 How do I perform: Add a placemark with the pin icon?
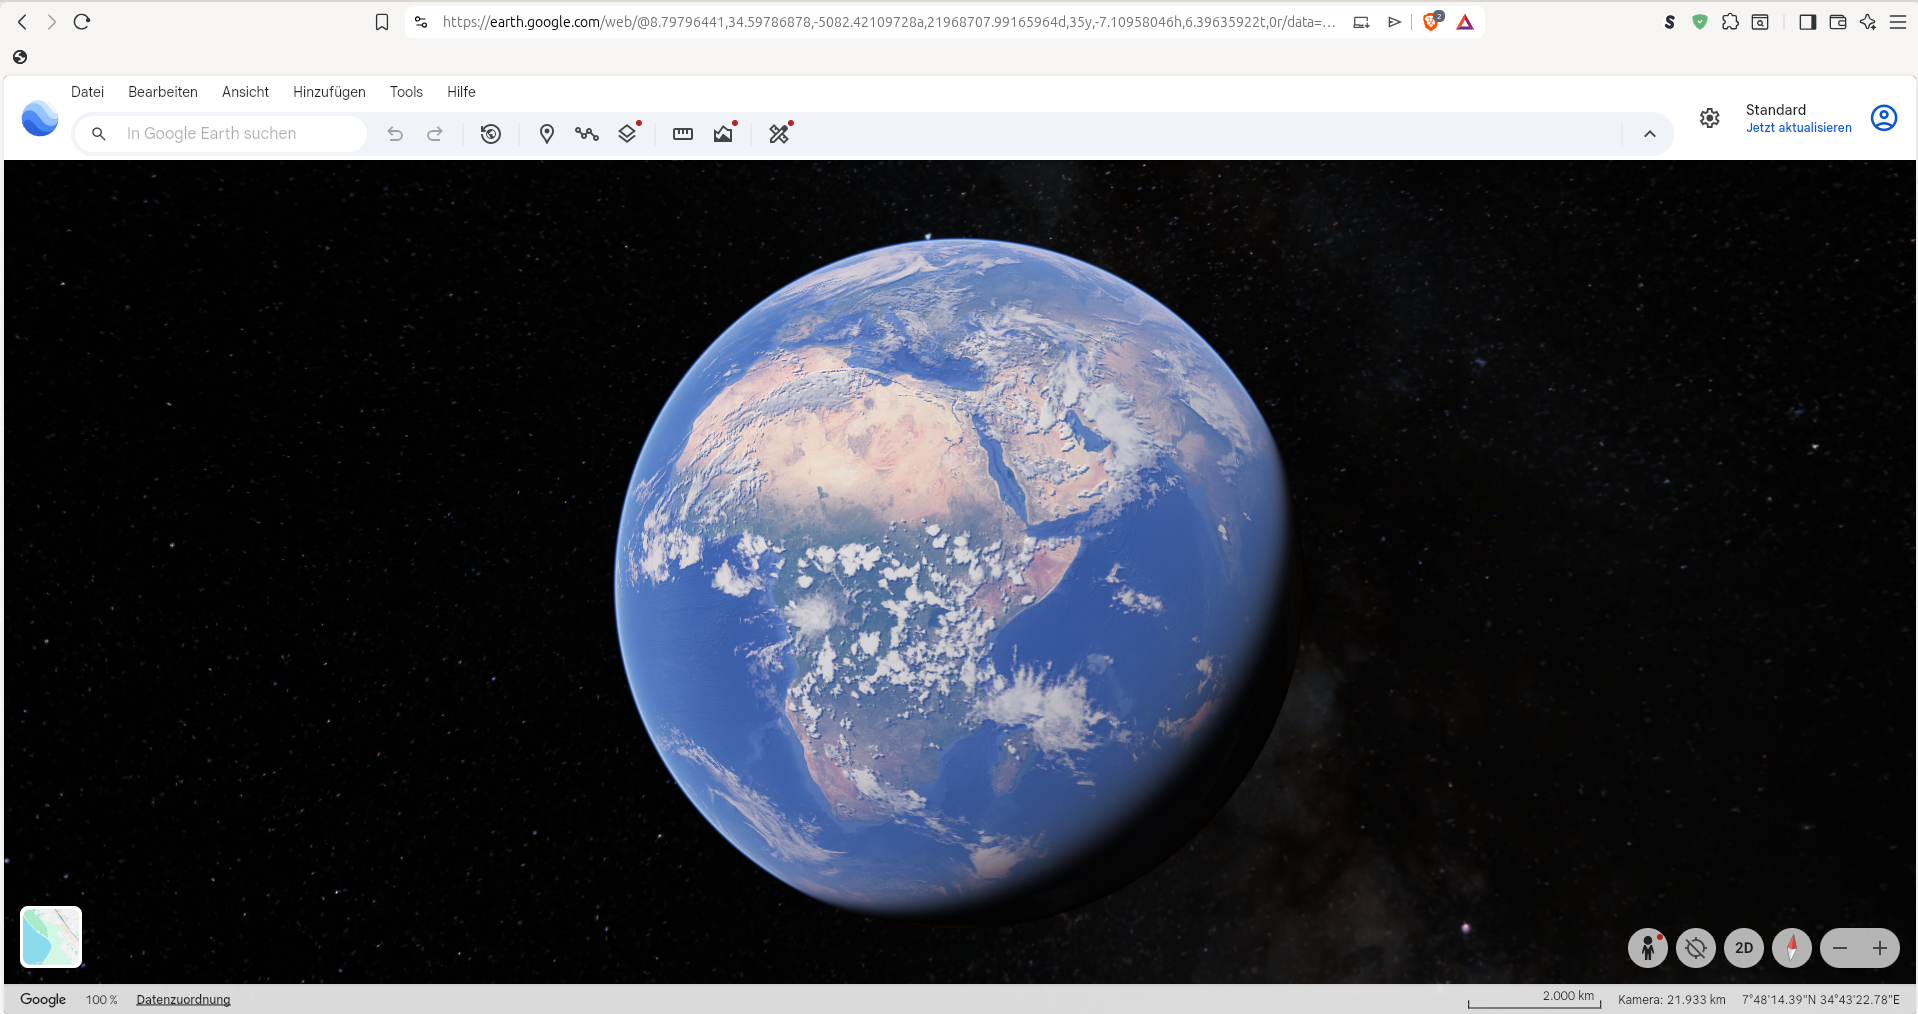click(546, 134)
